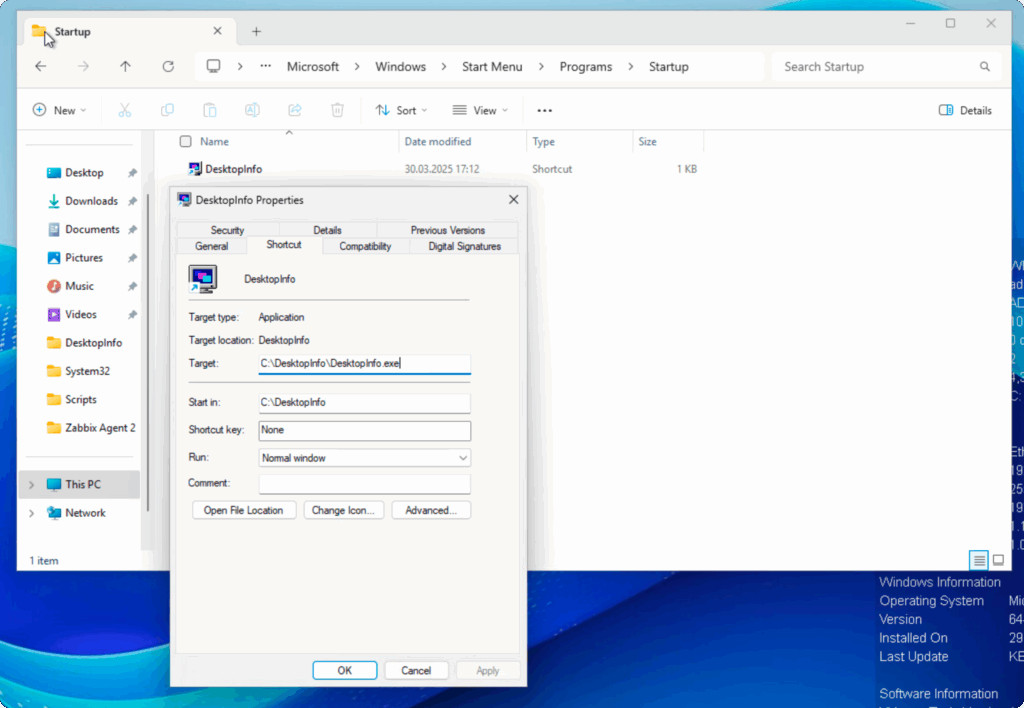
Task: Click the chevron after Windows in address bar
Action: [x=444, y=67]
